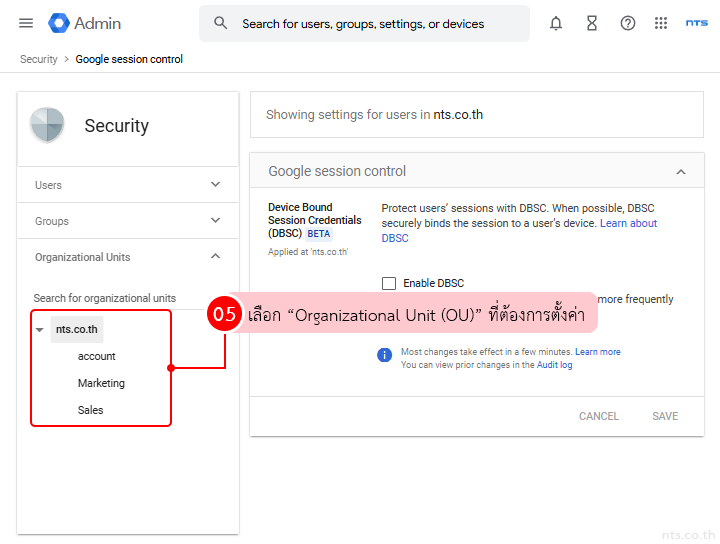Enable the DBSC checkbox
Viewport: 720px width, 544px height.
(x=389, y=283)
